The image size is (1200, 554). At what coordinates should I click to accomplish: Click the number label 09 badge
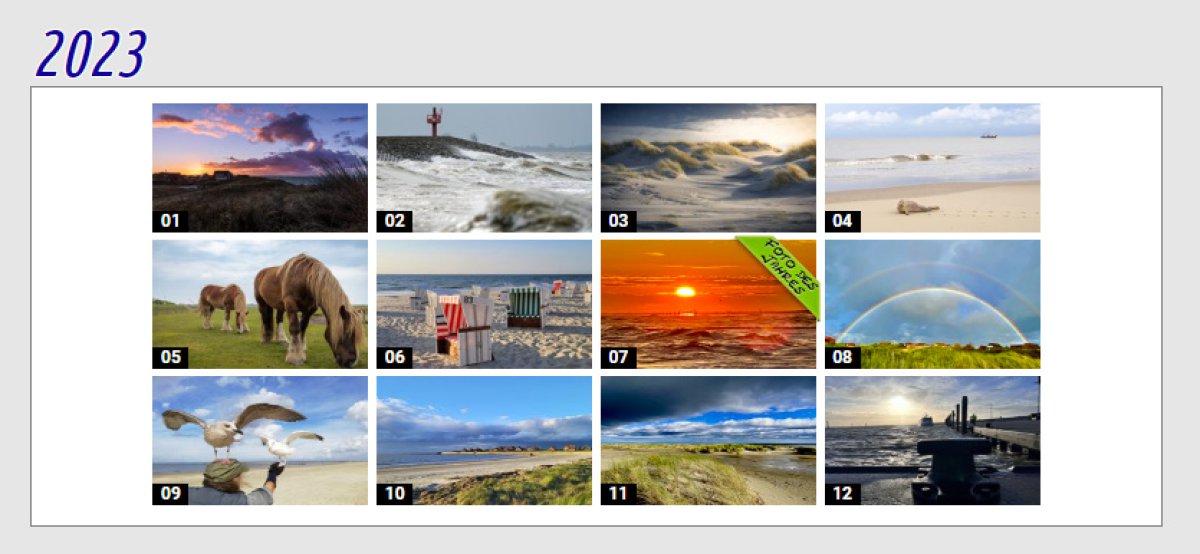(170, 494)
